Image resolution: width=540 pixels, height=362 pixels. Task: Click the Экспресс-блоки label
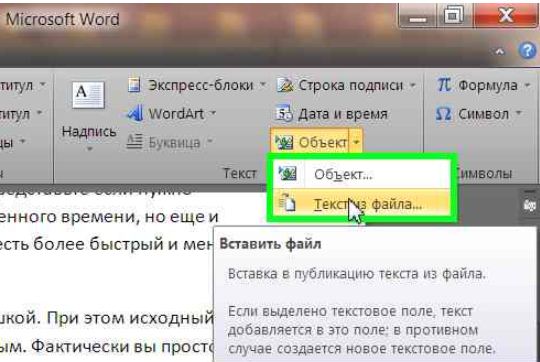coord(201,85)
